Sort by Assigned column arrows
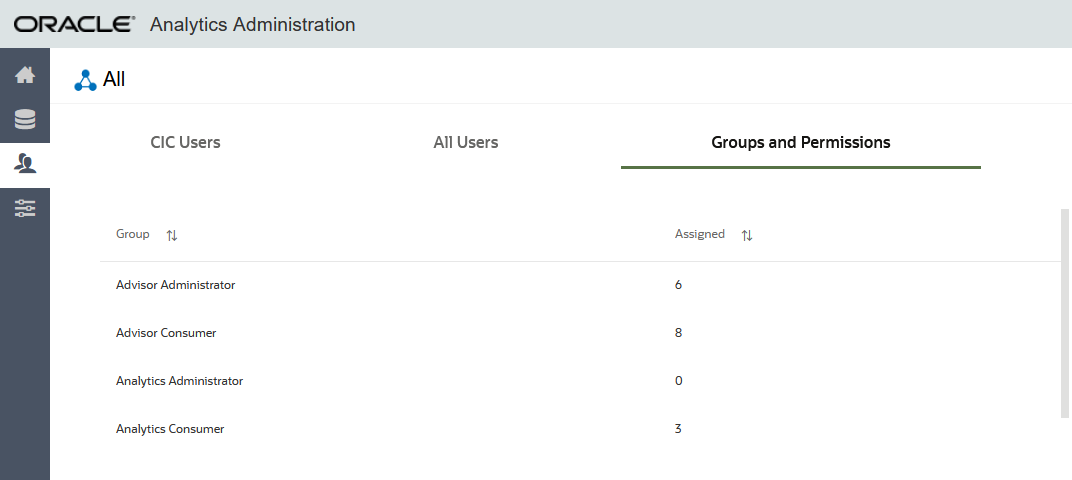Screen dimensions: 1072x480 click(x=747, y=235)
